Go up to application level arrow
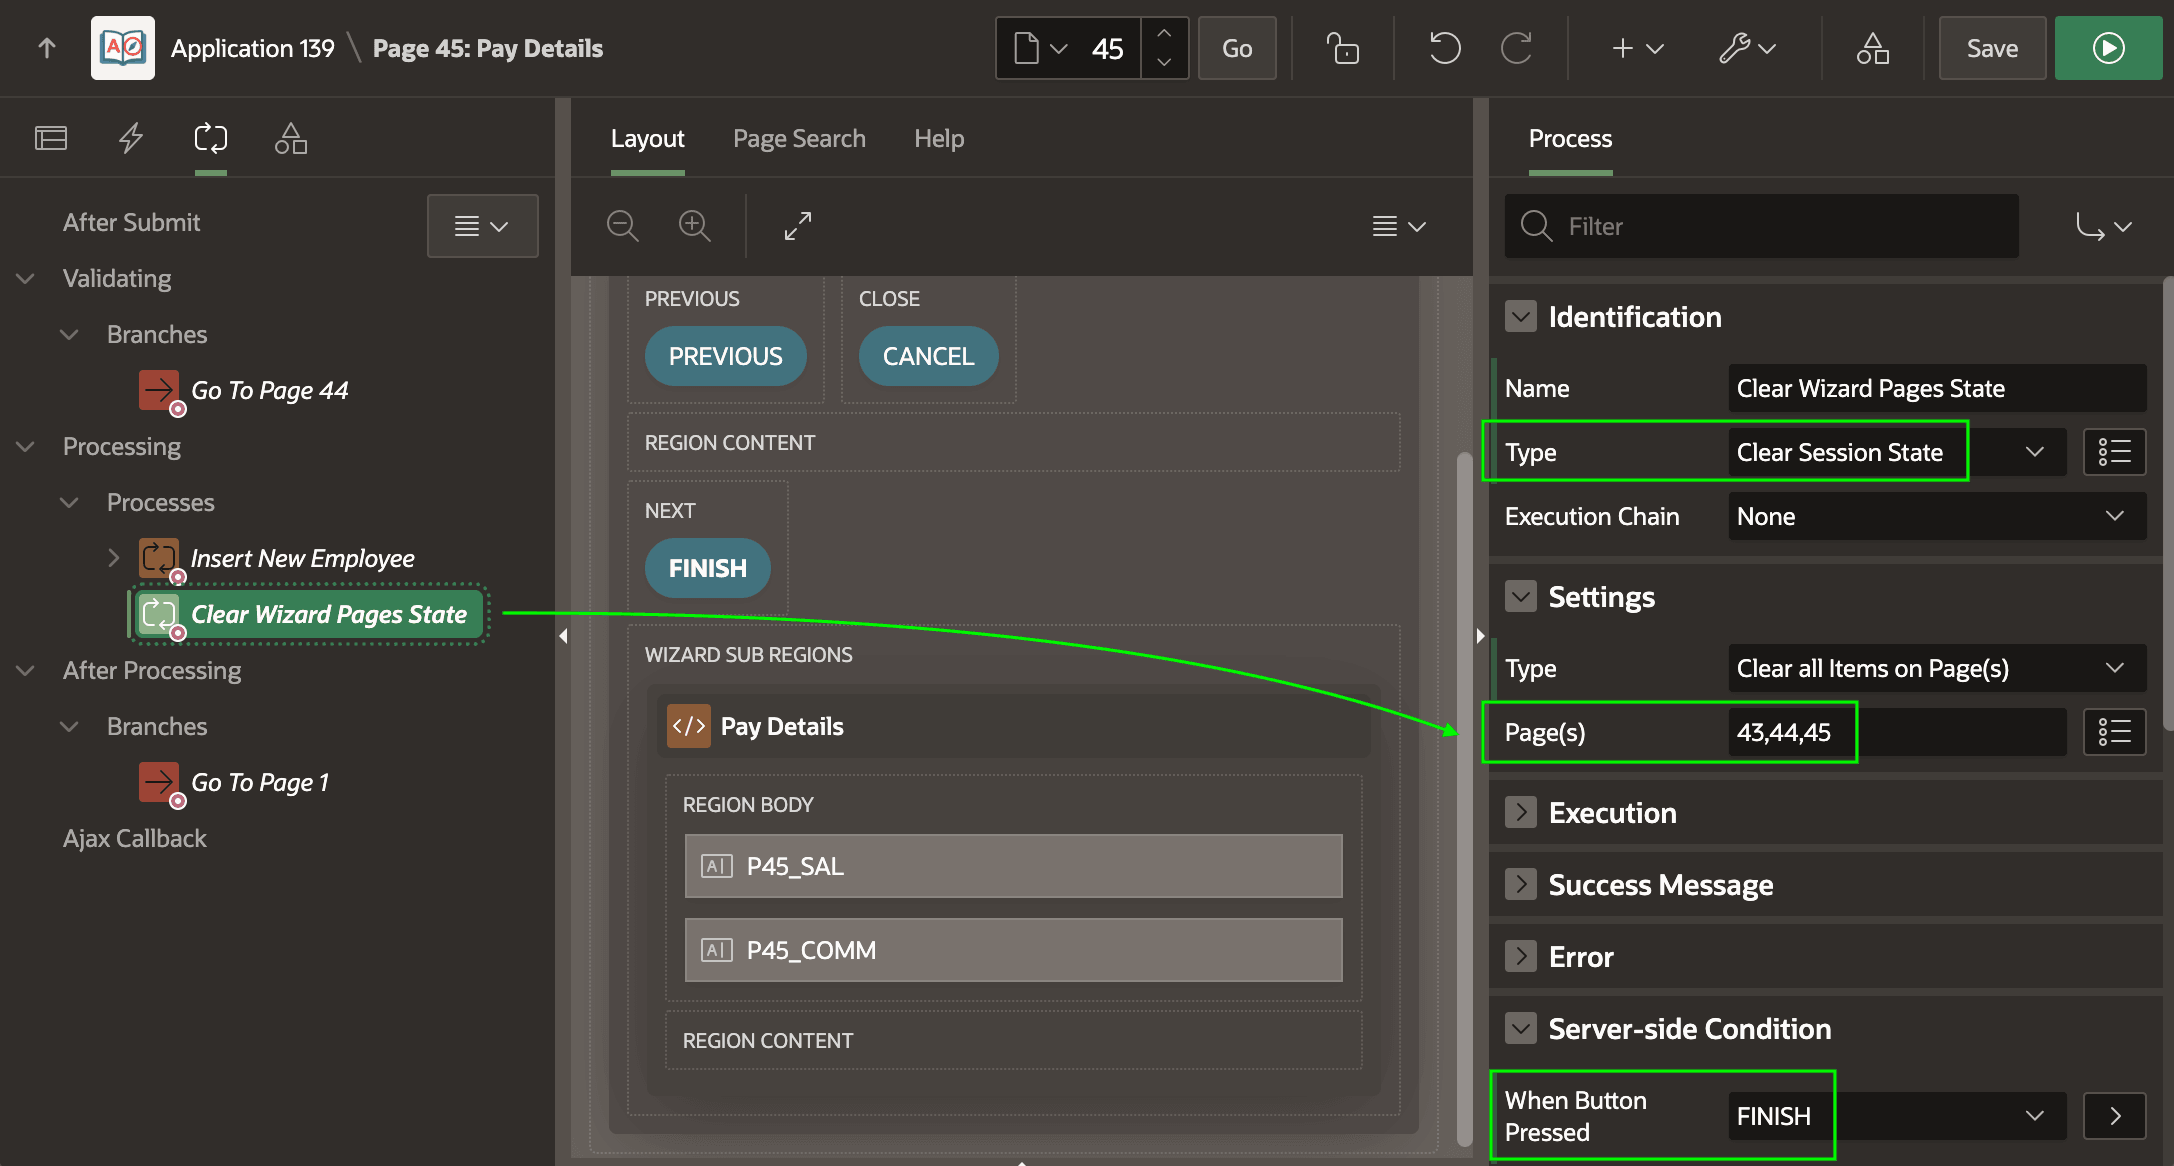The height and width of the screenshot is (1166, 2174). [47, 48]
